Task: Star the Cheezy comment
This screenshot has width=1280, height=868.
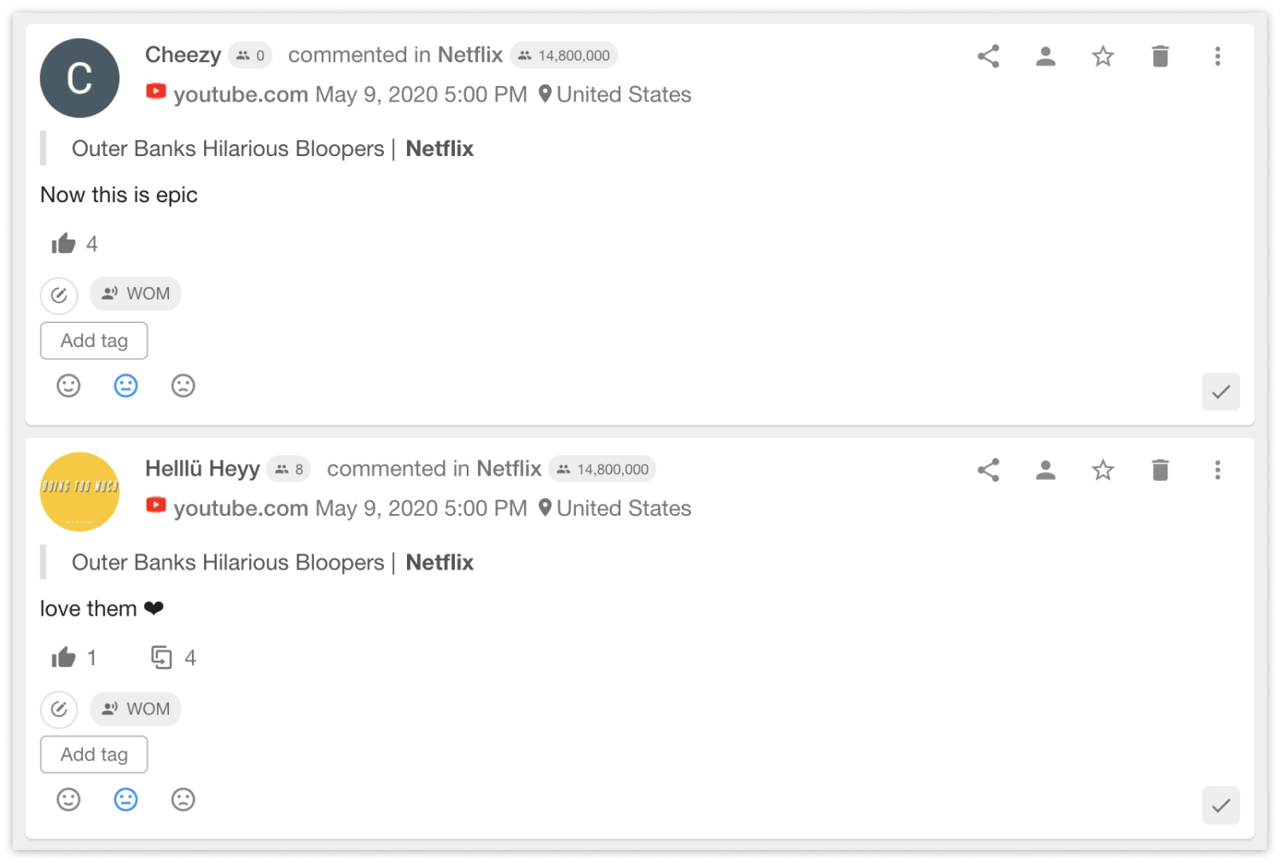Action: [1103, 57]
